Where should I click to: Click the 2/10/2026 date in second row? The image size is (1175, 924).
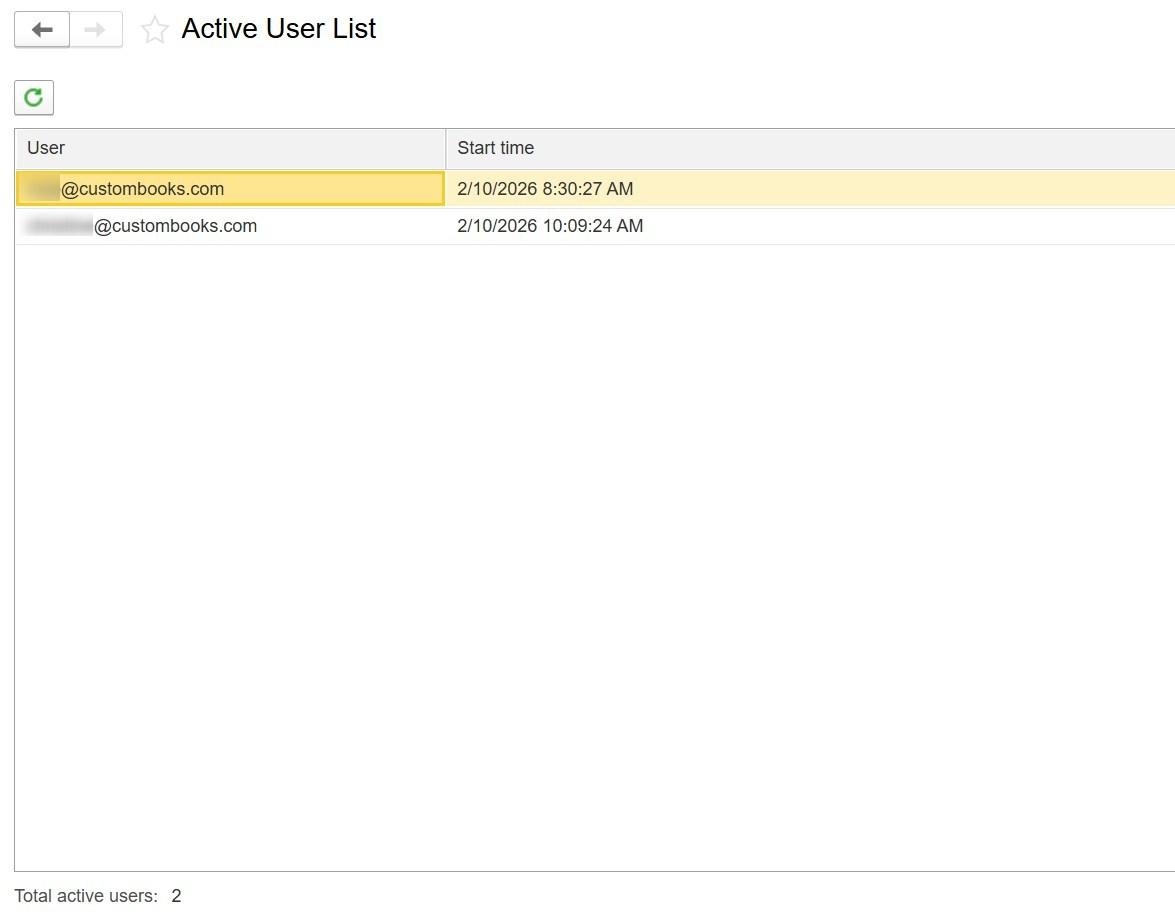tap(497, 226)
